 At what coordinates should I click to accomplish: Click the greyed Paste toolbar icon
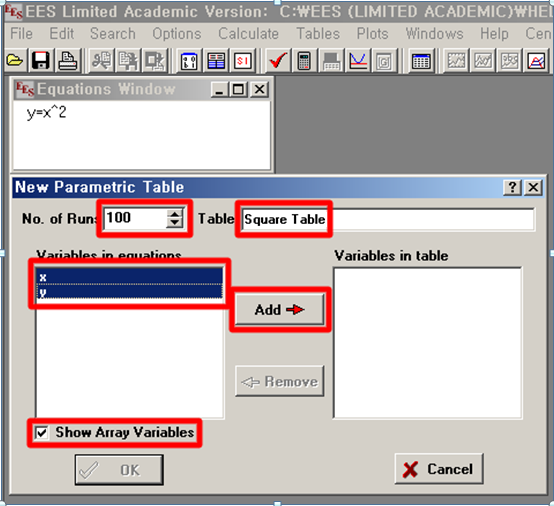[x=155, y=61]
